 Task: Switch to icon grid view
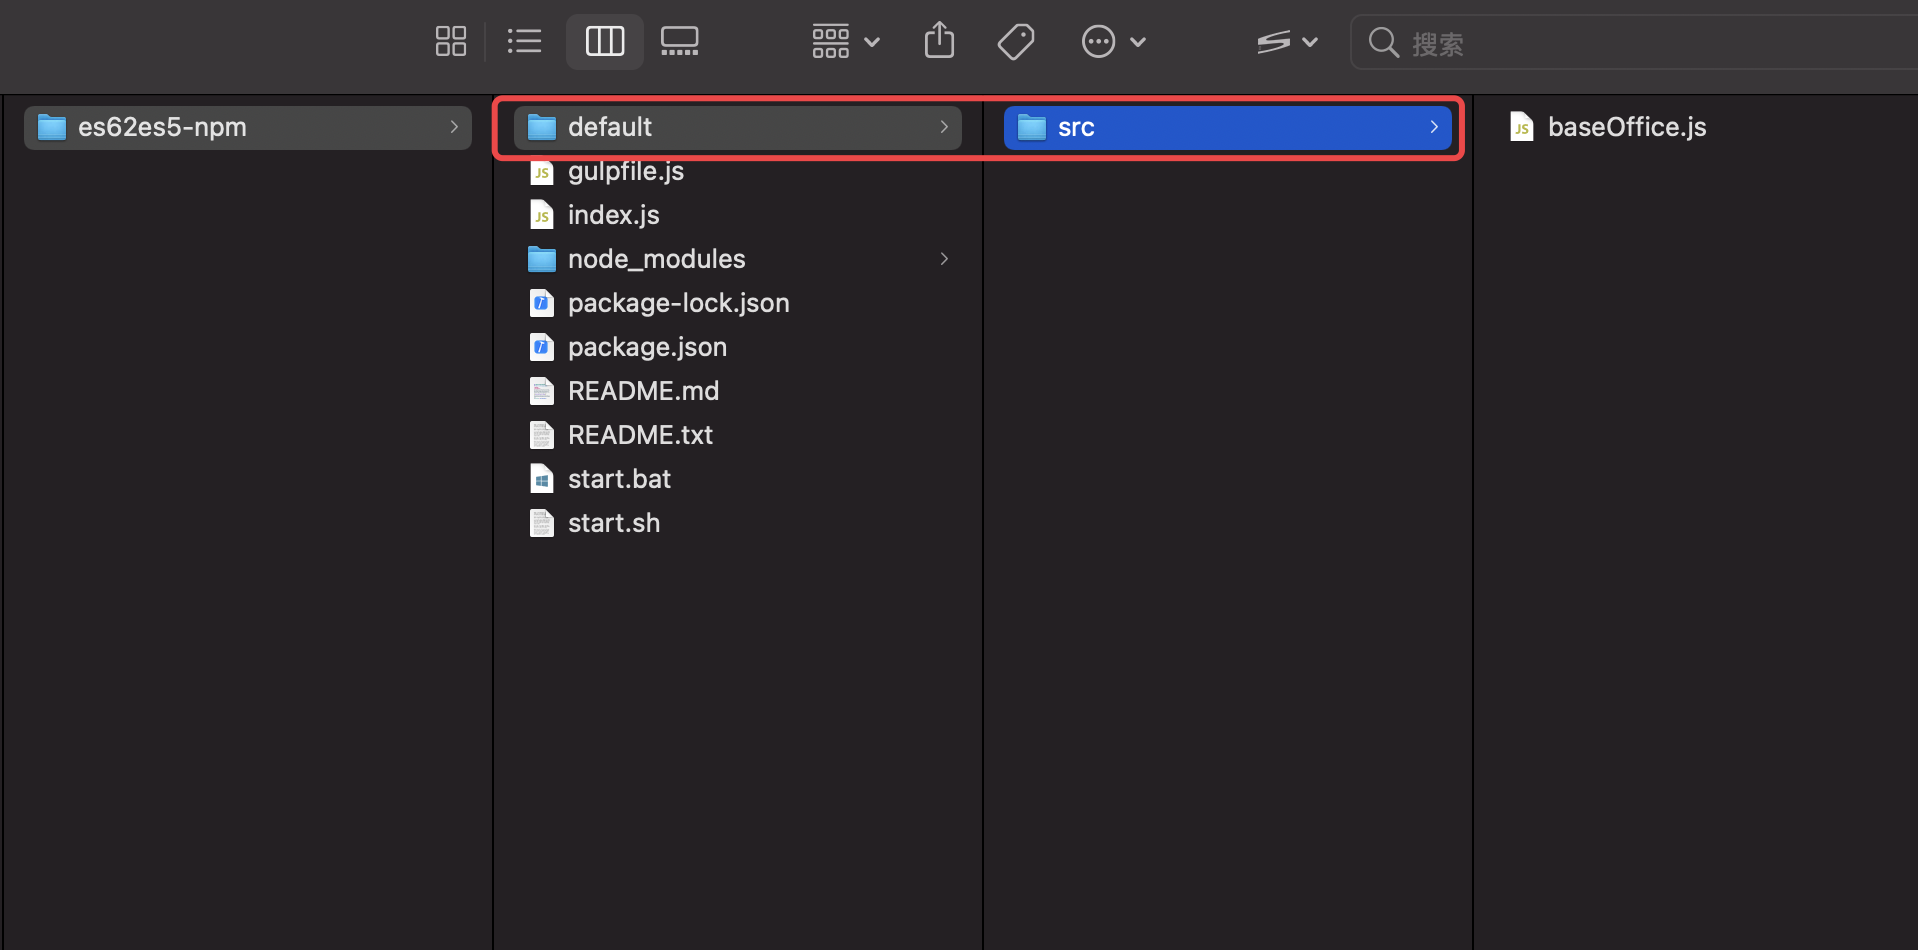451,42
